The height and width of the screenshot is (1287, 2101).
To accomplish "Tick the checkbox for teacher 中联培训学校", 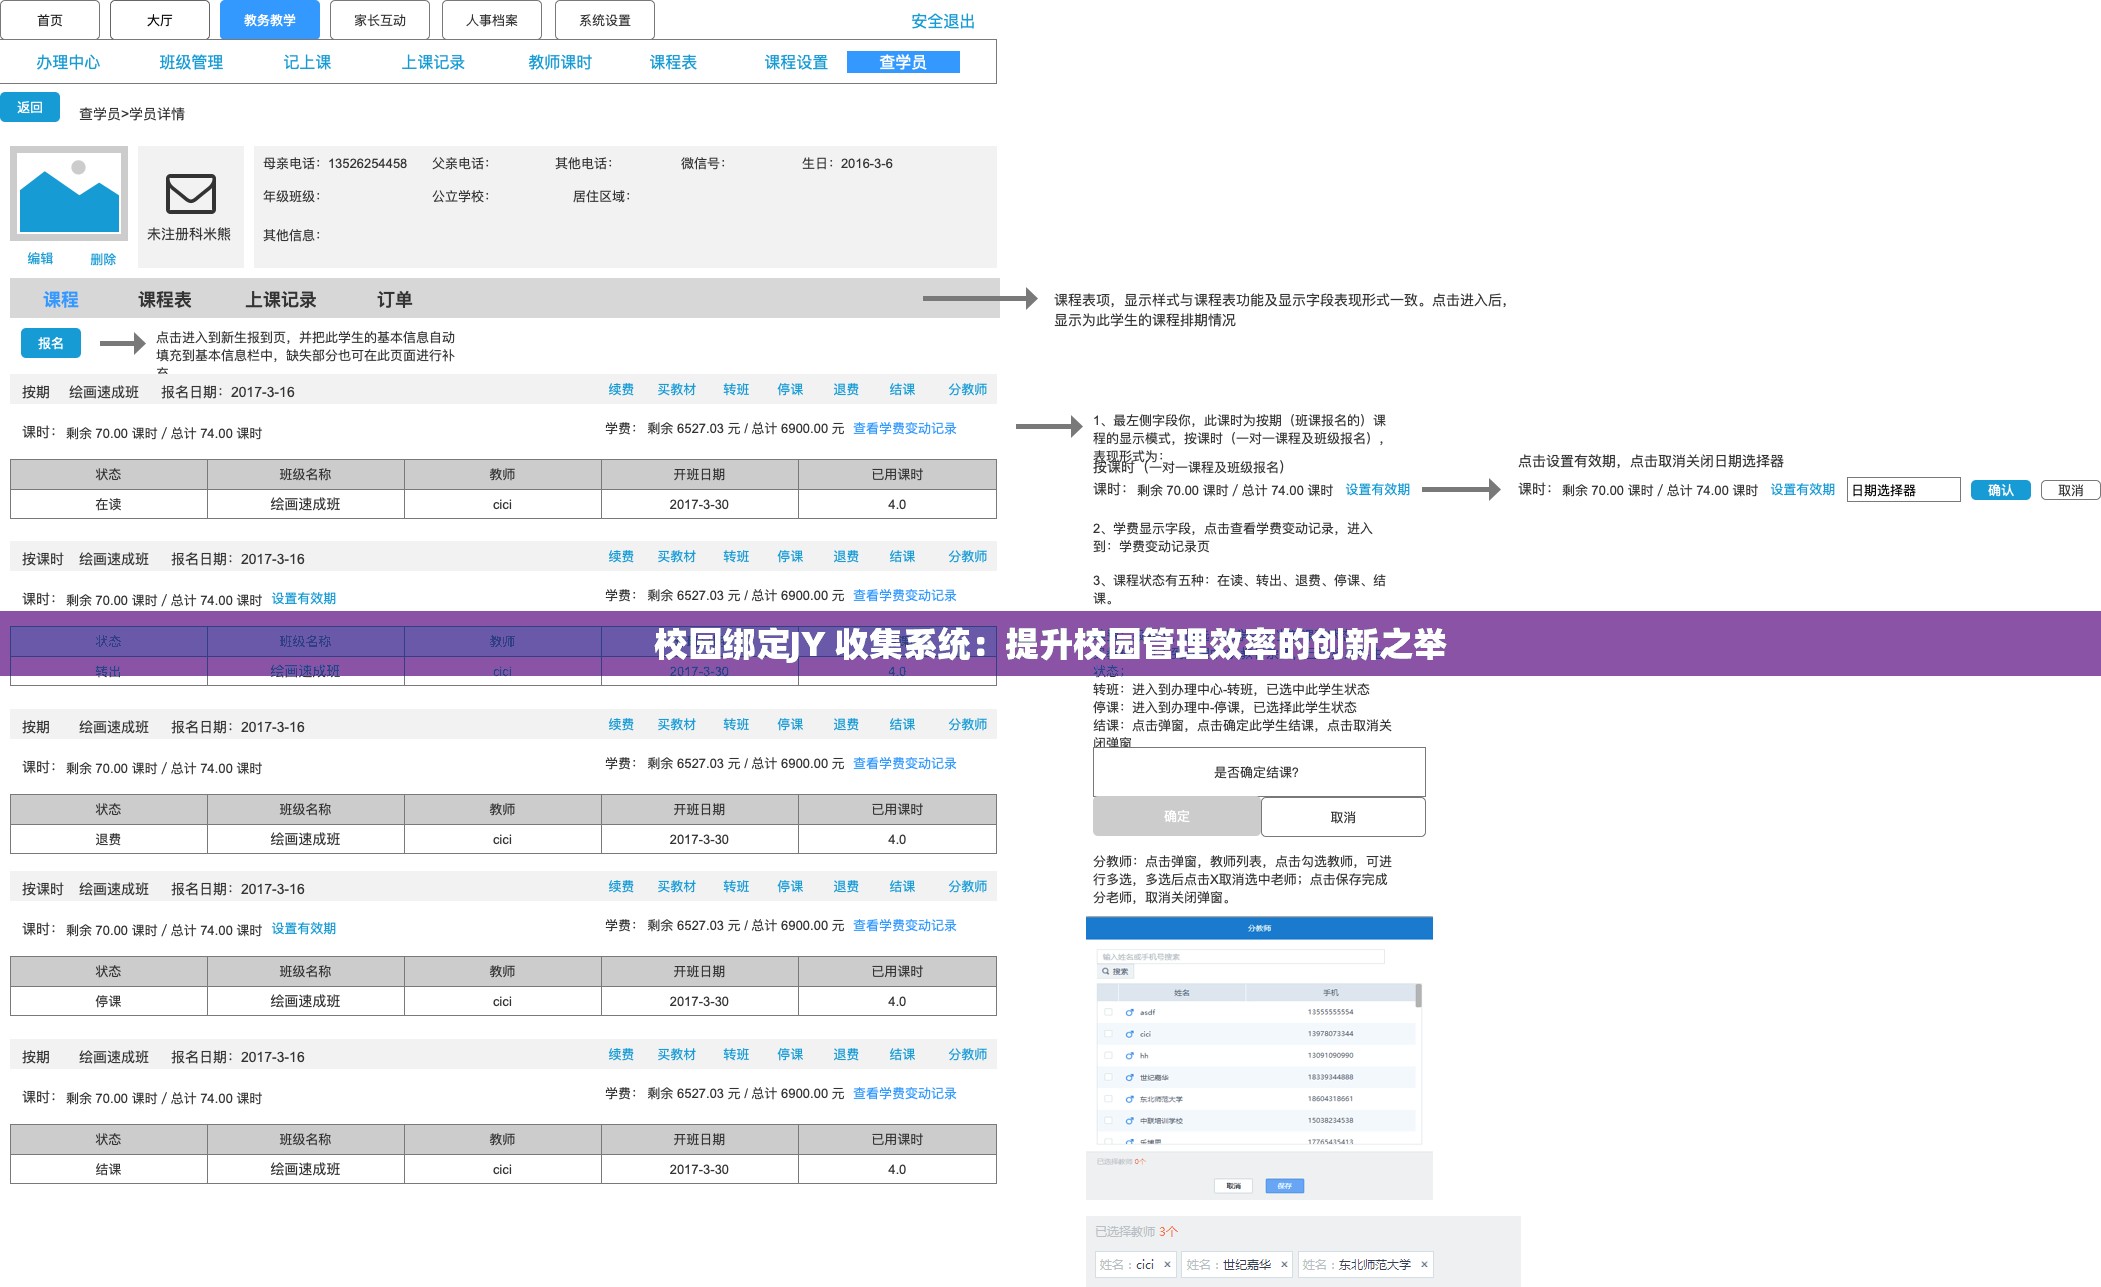I will click(x=1108, y=1121).
